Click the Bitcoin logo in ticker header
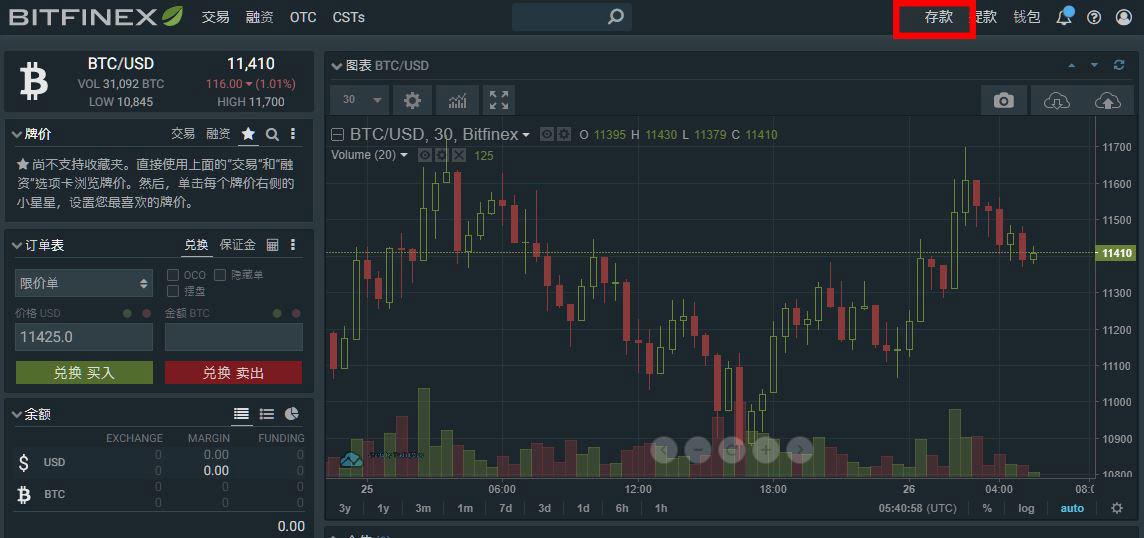Screen dimensions: 1144x538 33,81
